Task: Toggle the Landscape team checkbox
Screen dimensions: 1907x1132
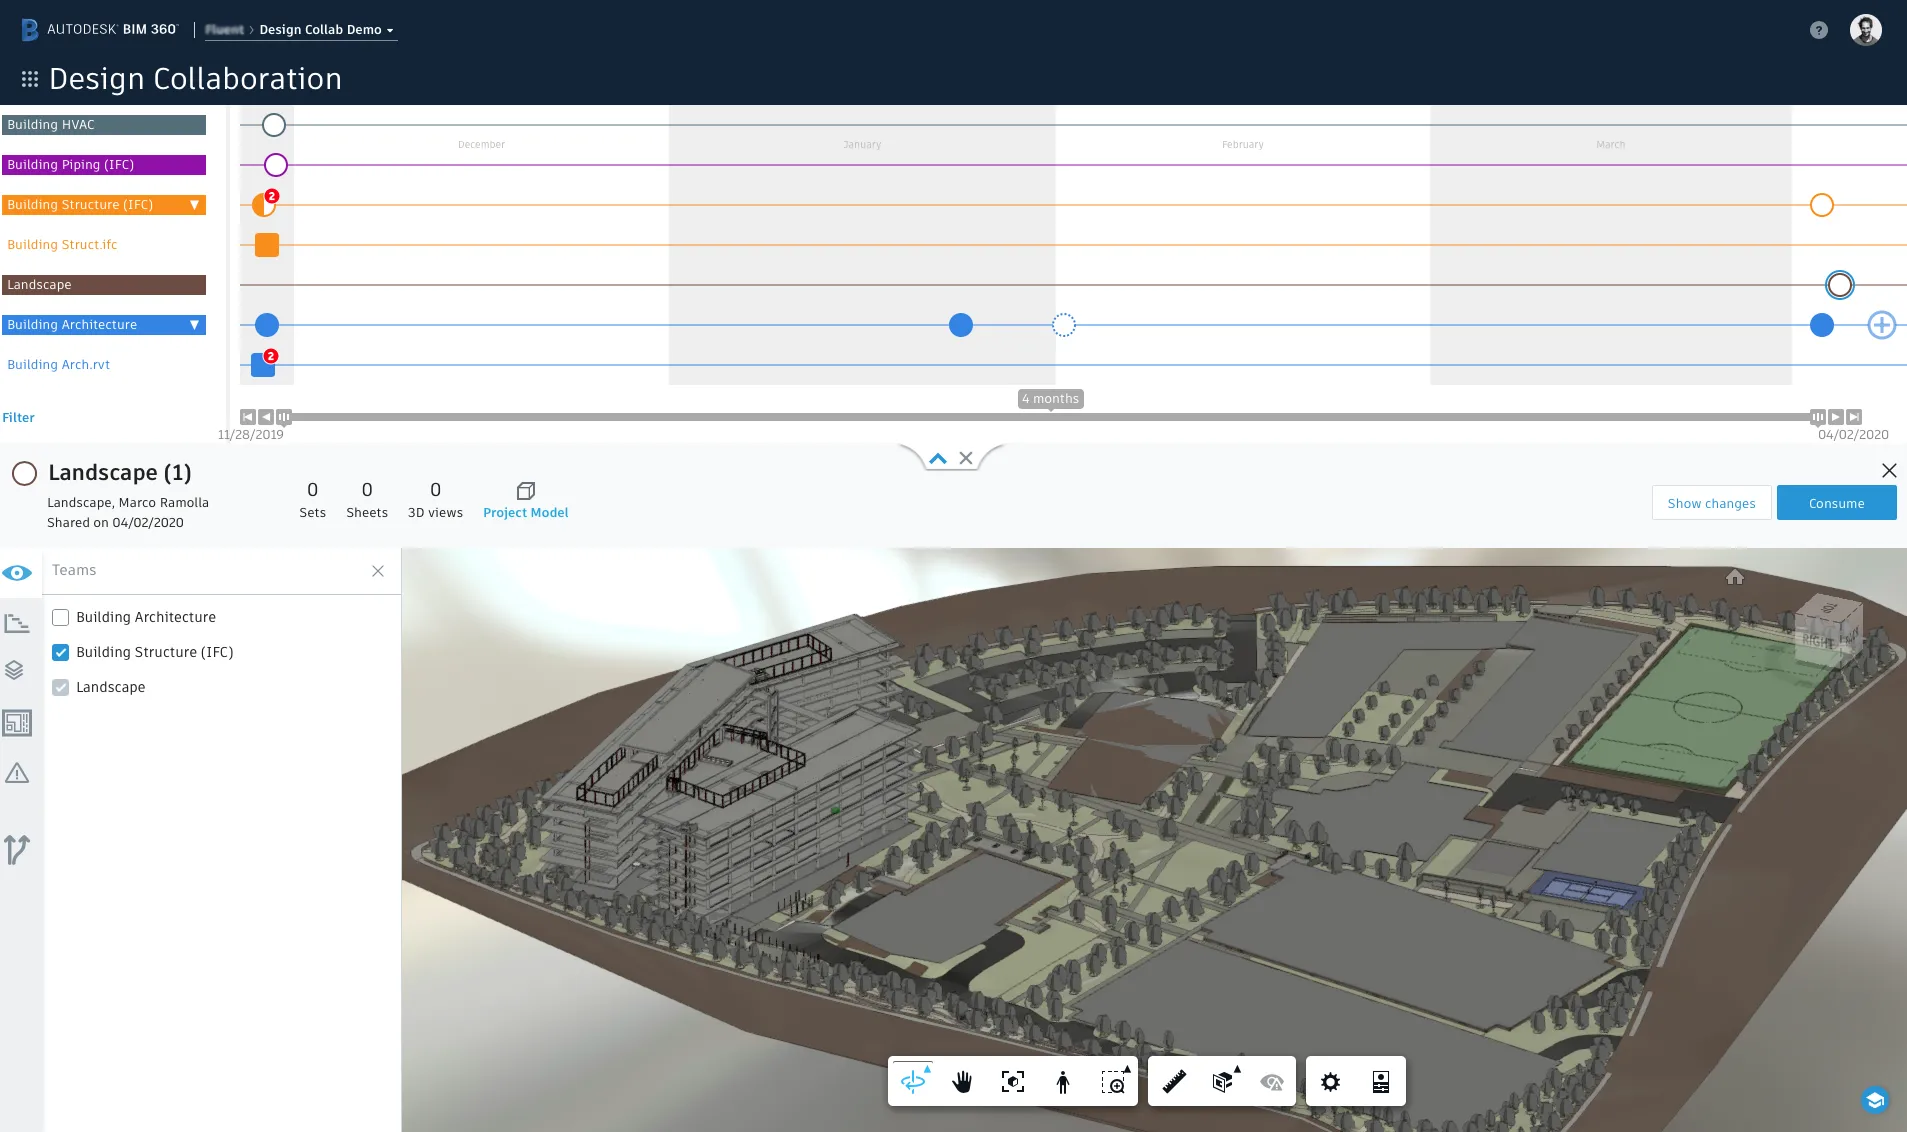Action: click(x=60, y=687)
